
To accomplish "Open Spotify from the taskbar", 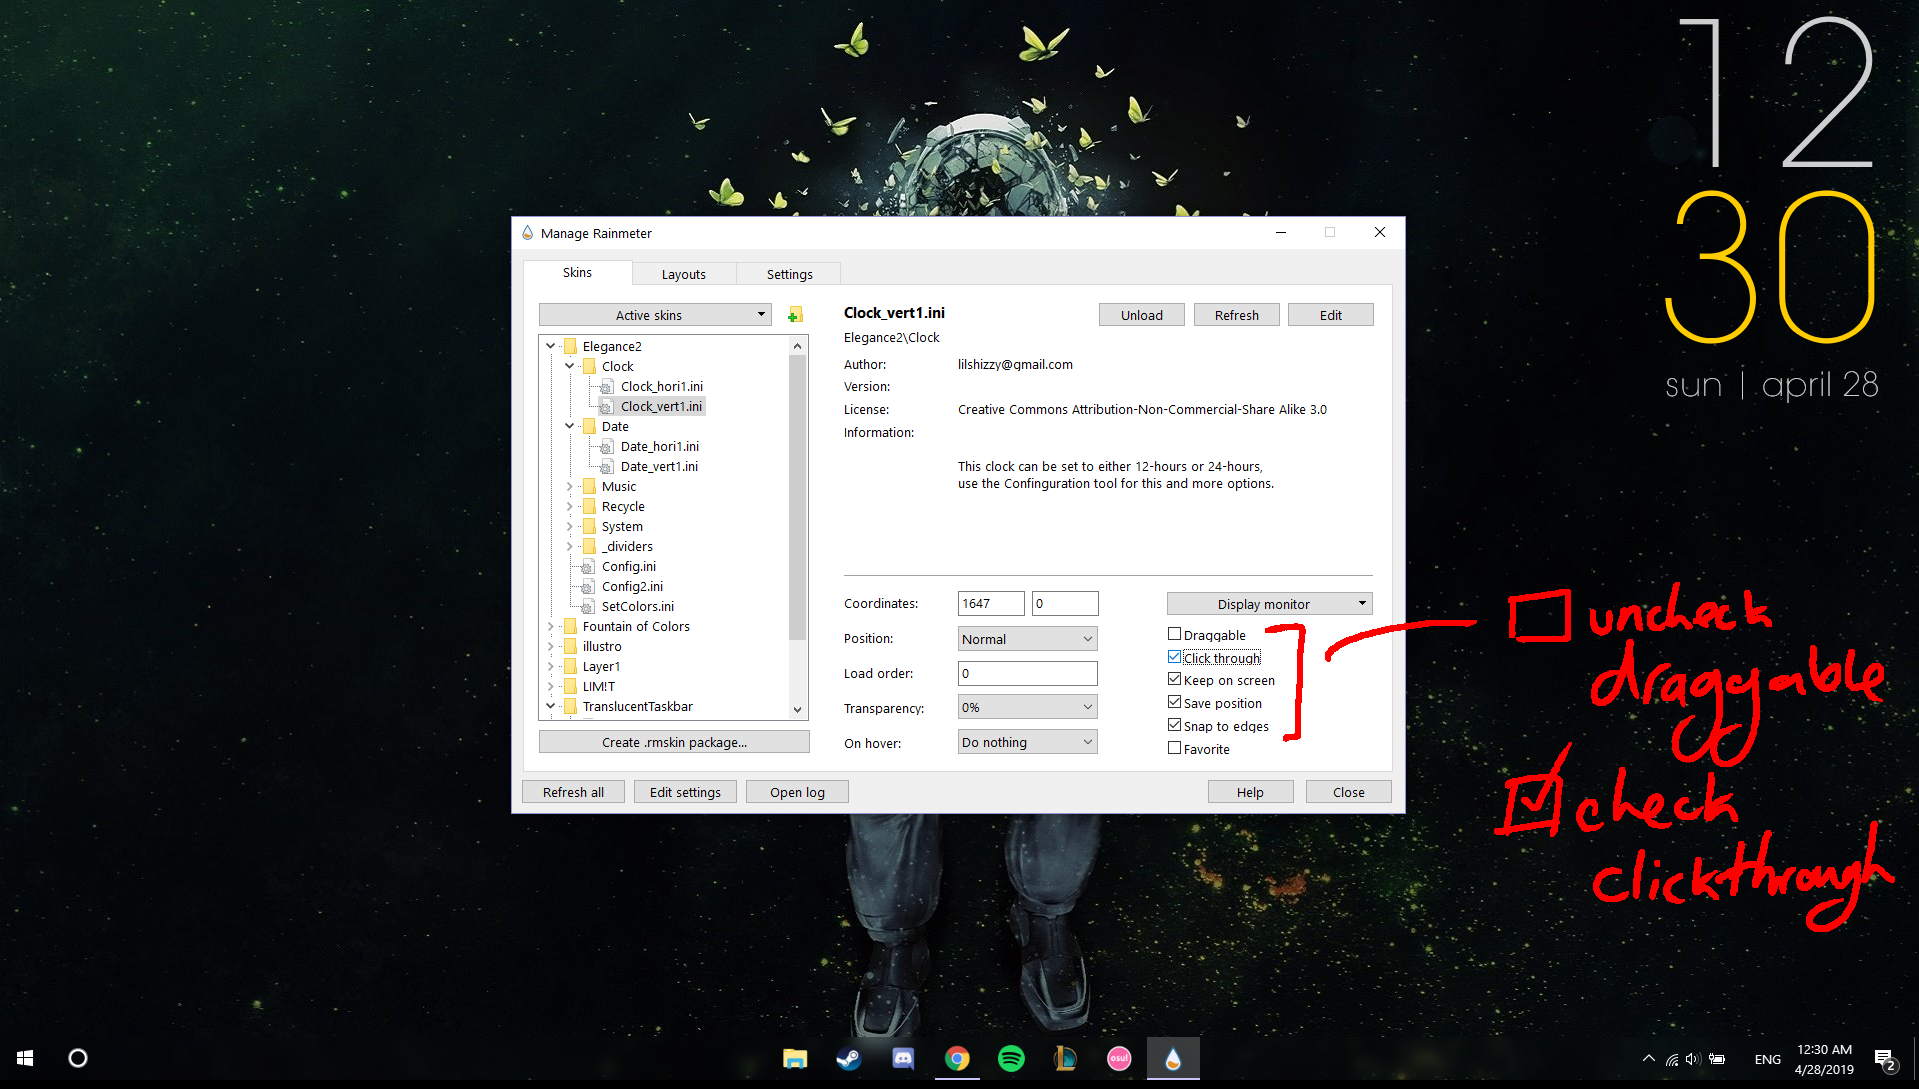I will (1011, 1058).
